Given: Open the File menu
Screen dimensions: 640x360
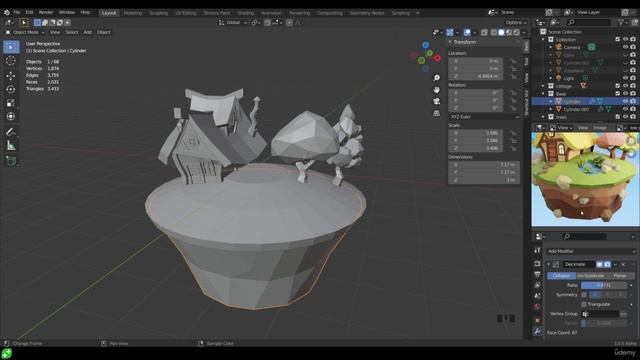Looking at the screenshot, I should coord(17,12).
